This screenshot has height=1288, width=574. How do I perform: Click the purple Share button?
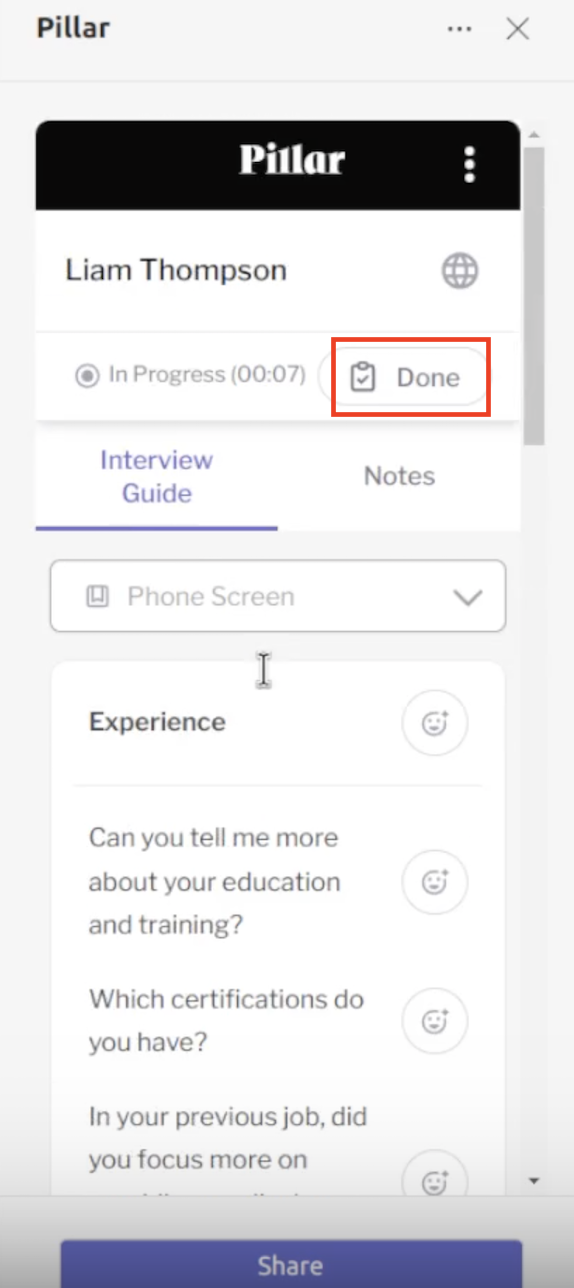tap(291, 1264)
